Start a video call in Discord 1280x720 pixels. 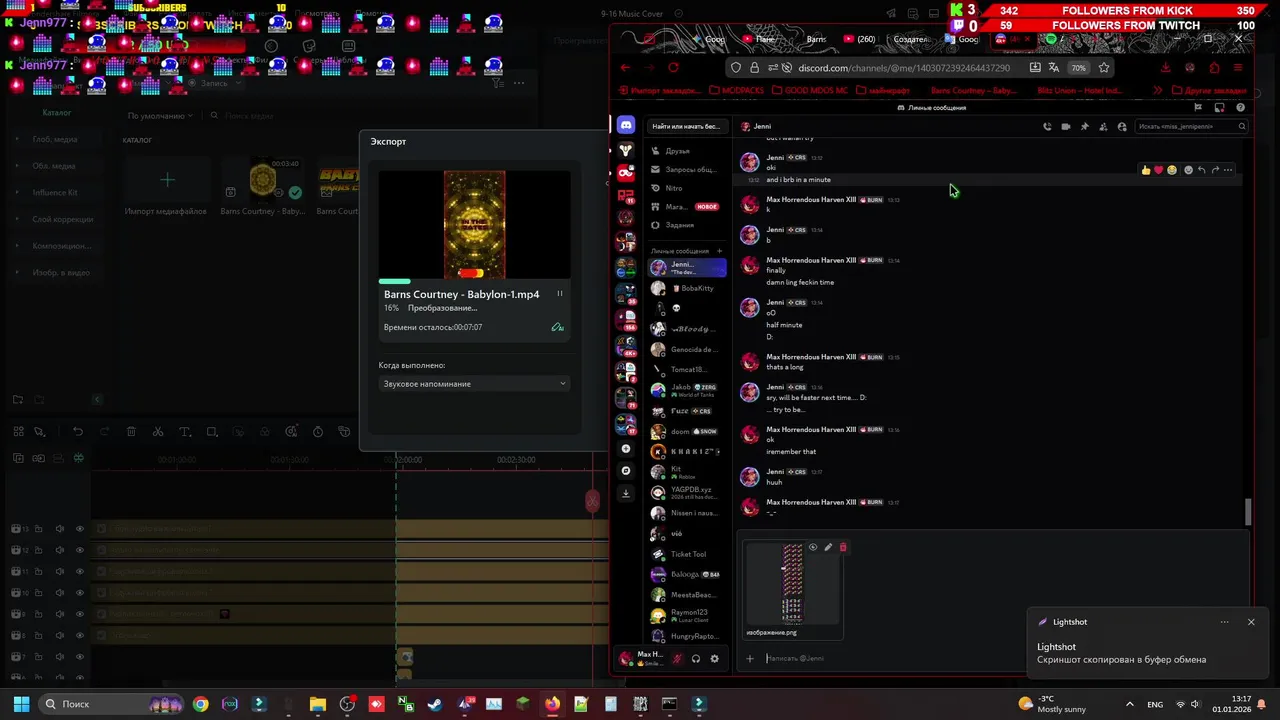pyautogui.click(x=1066, y=127)
